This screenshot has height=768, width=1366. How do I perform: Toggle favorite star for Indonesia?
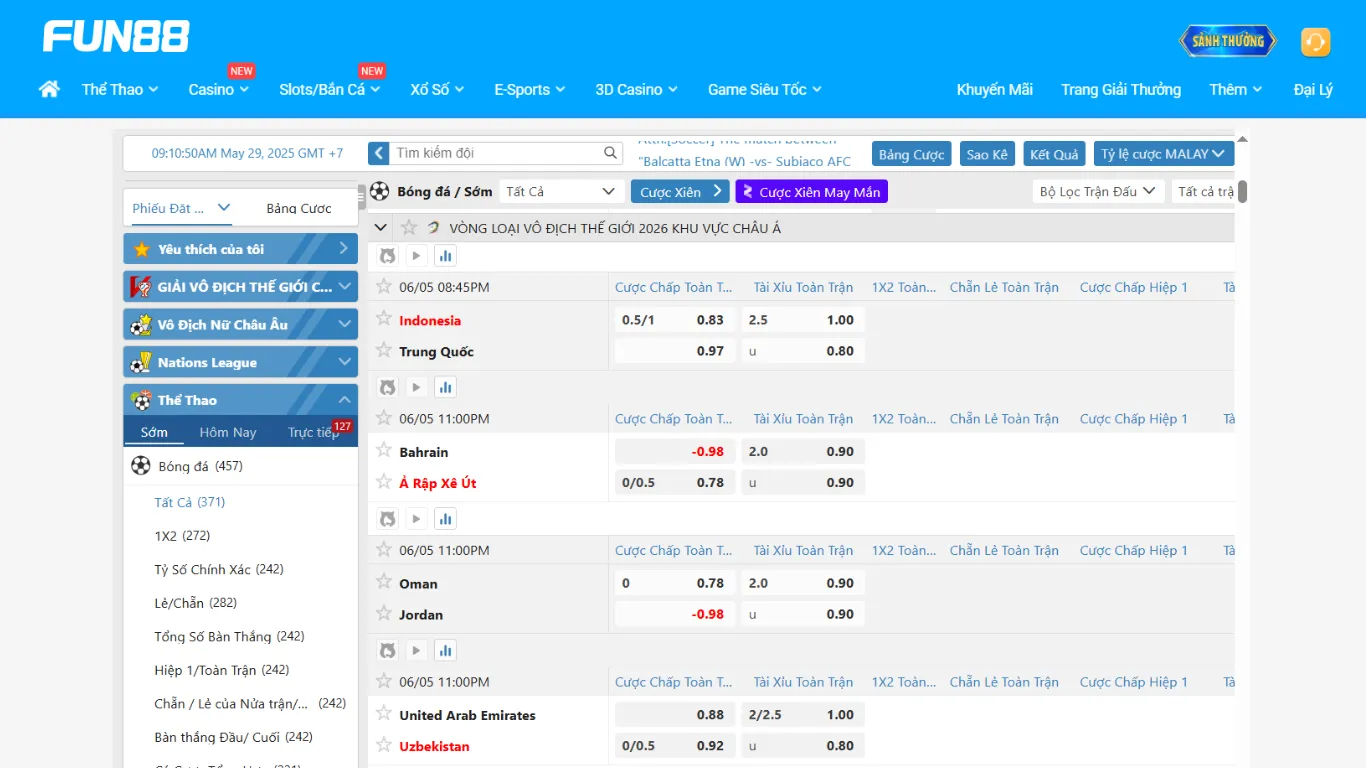click(x=384, y=319)
